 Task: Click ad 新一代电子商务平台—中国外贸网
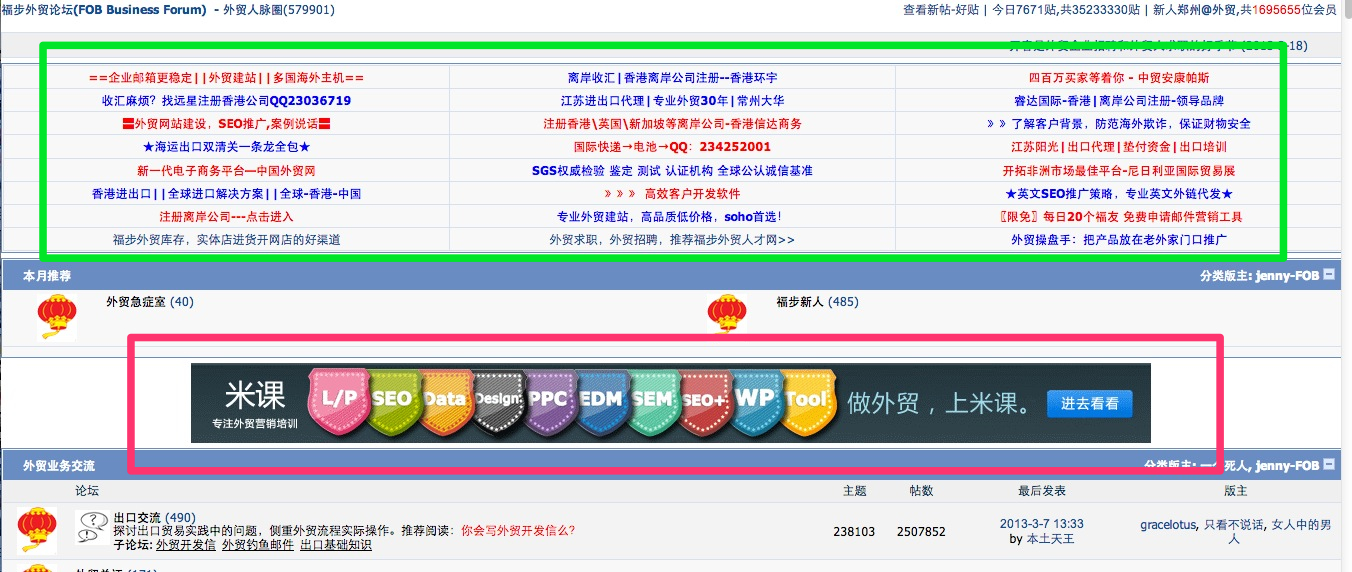[226, 171]
